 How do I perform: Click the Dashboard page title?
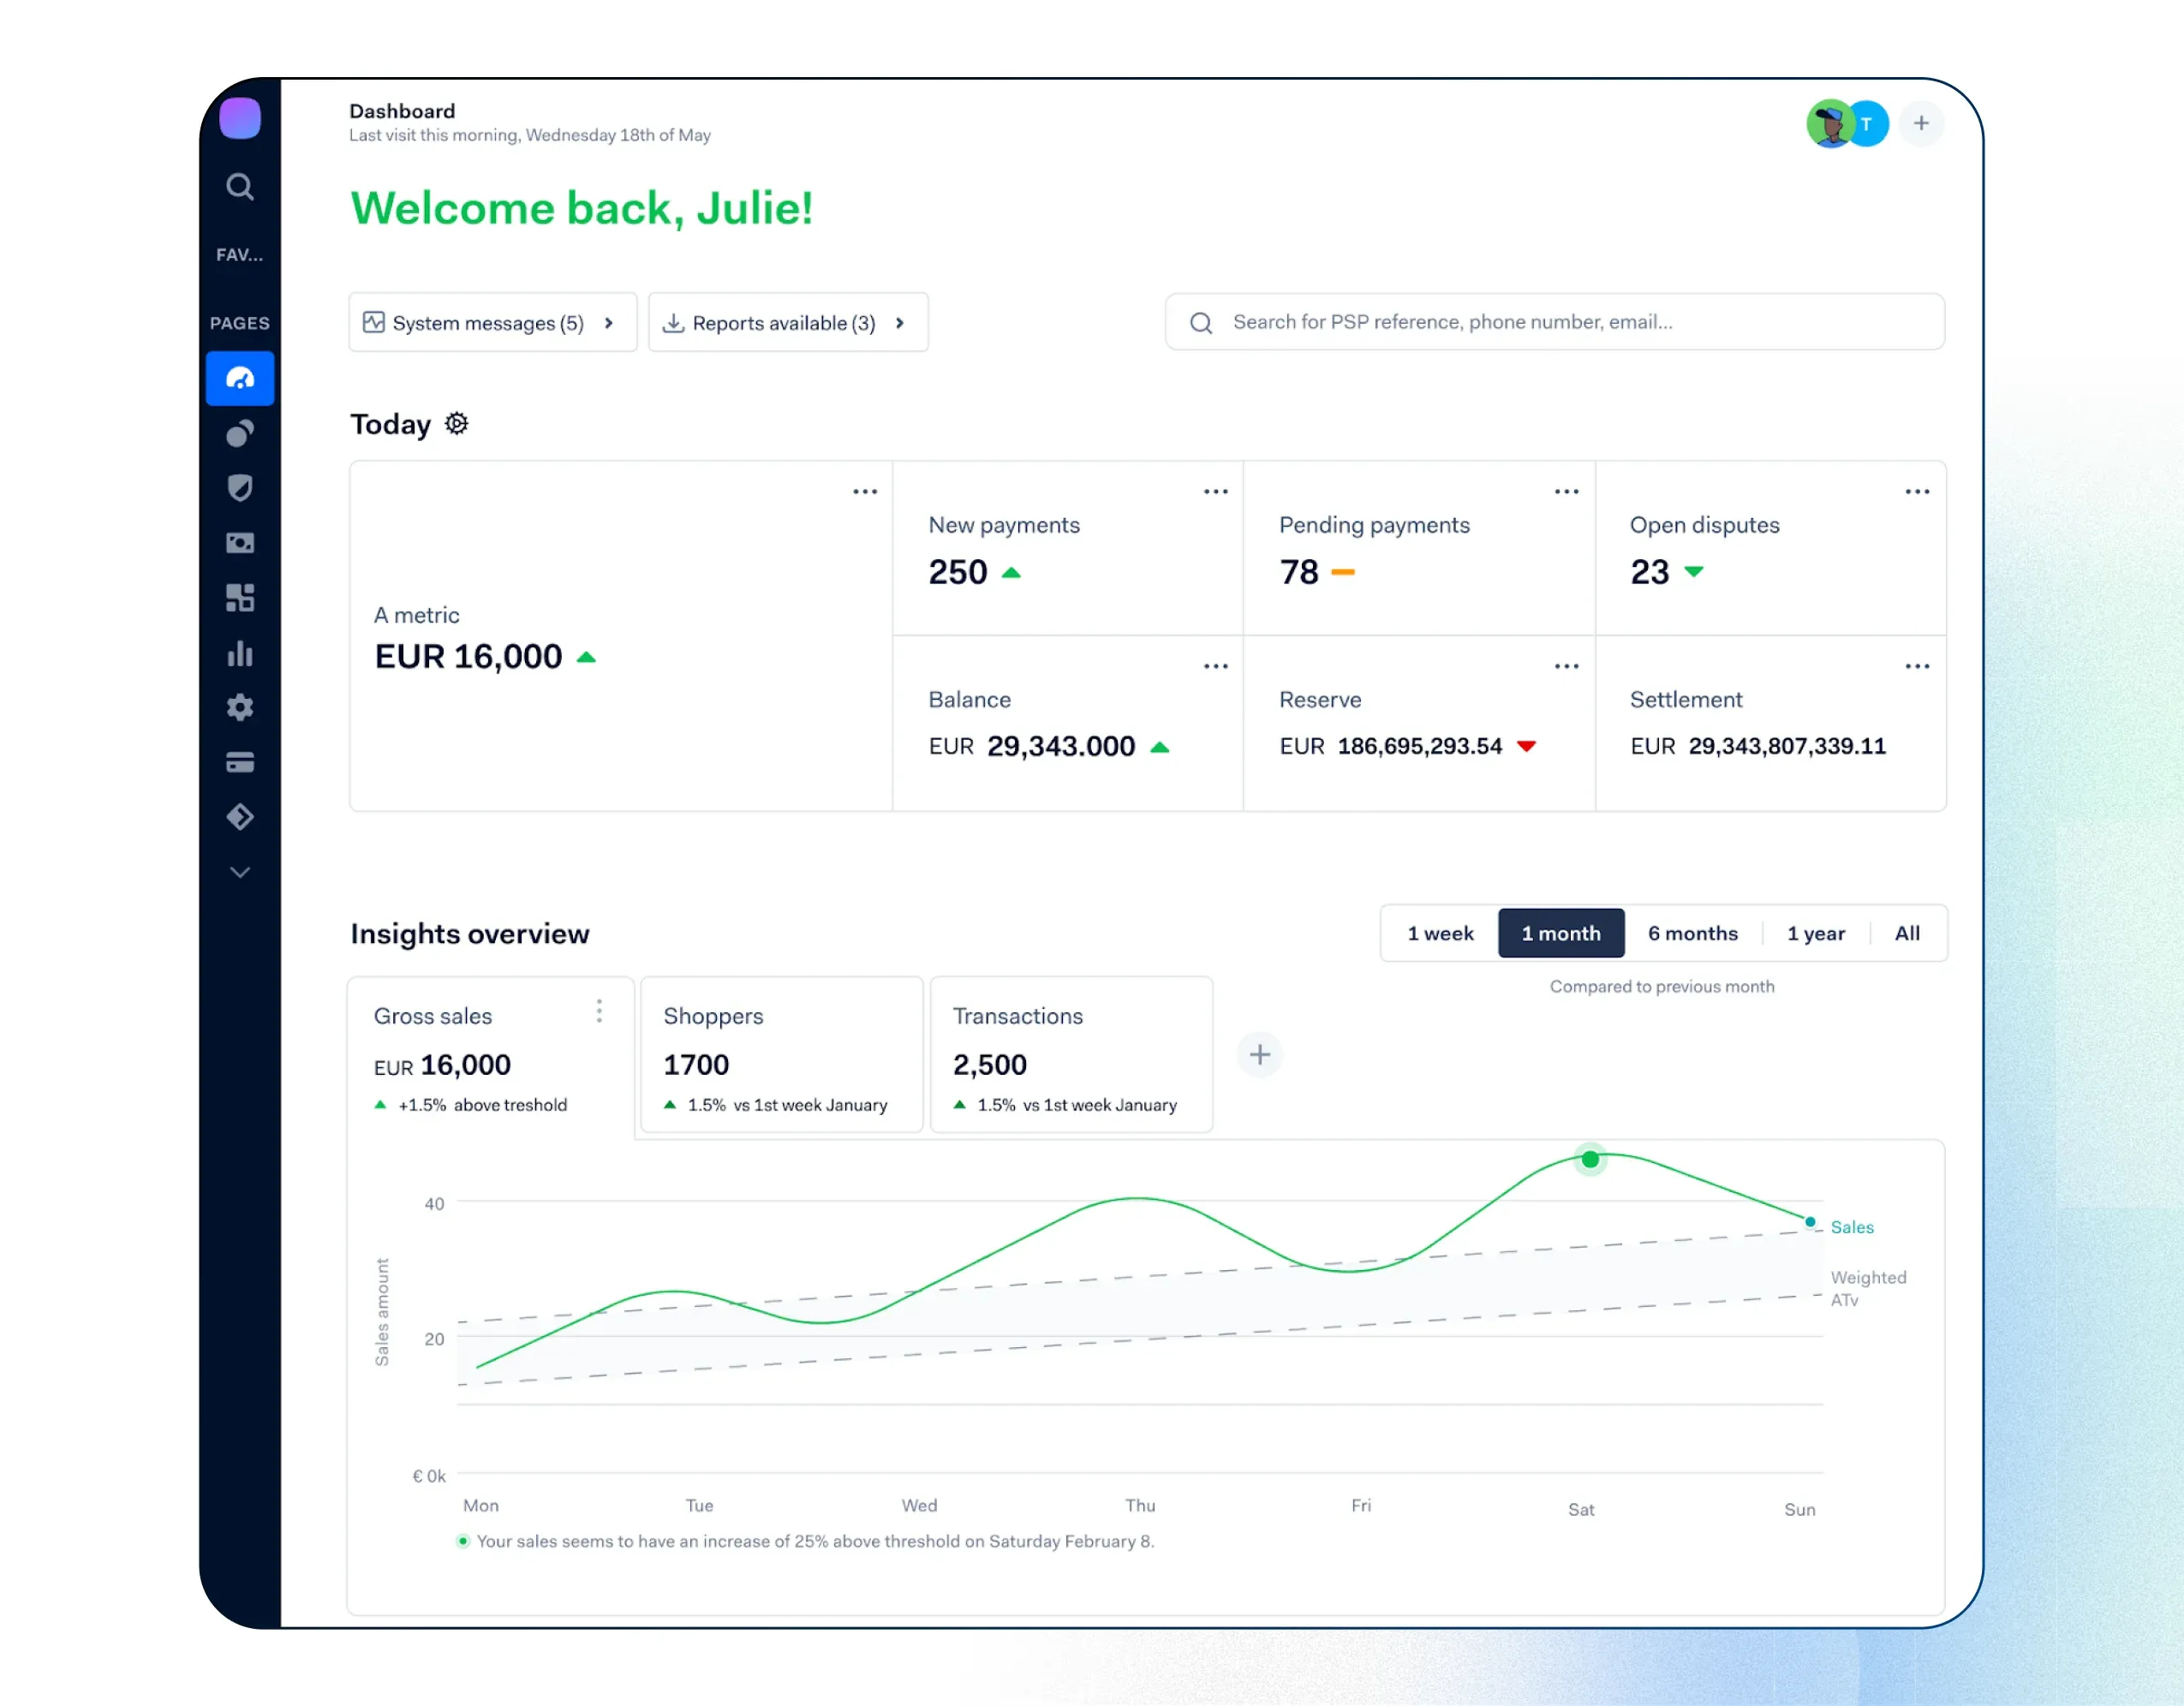(402, 111)
